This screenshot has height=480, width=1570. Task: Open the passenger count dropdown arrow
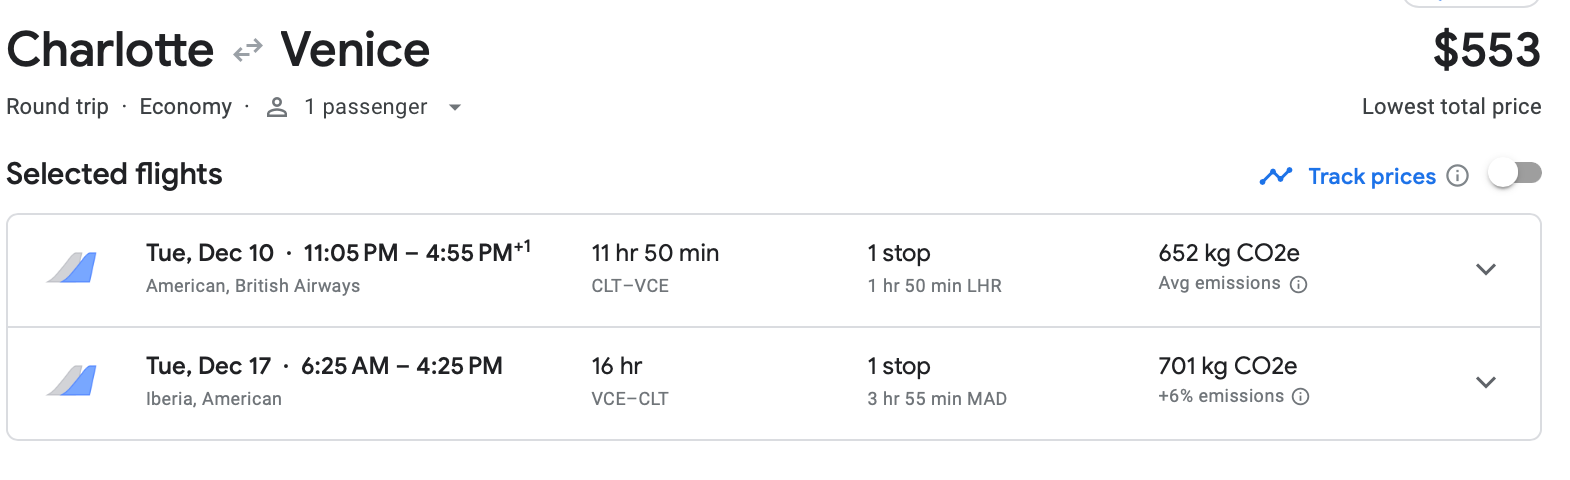click(x=455, y=107)
